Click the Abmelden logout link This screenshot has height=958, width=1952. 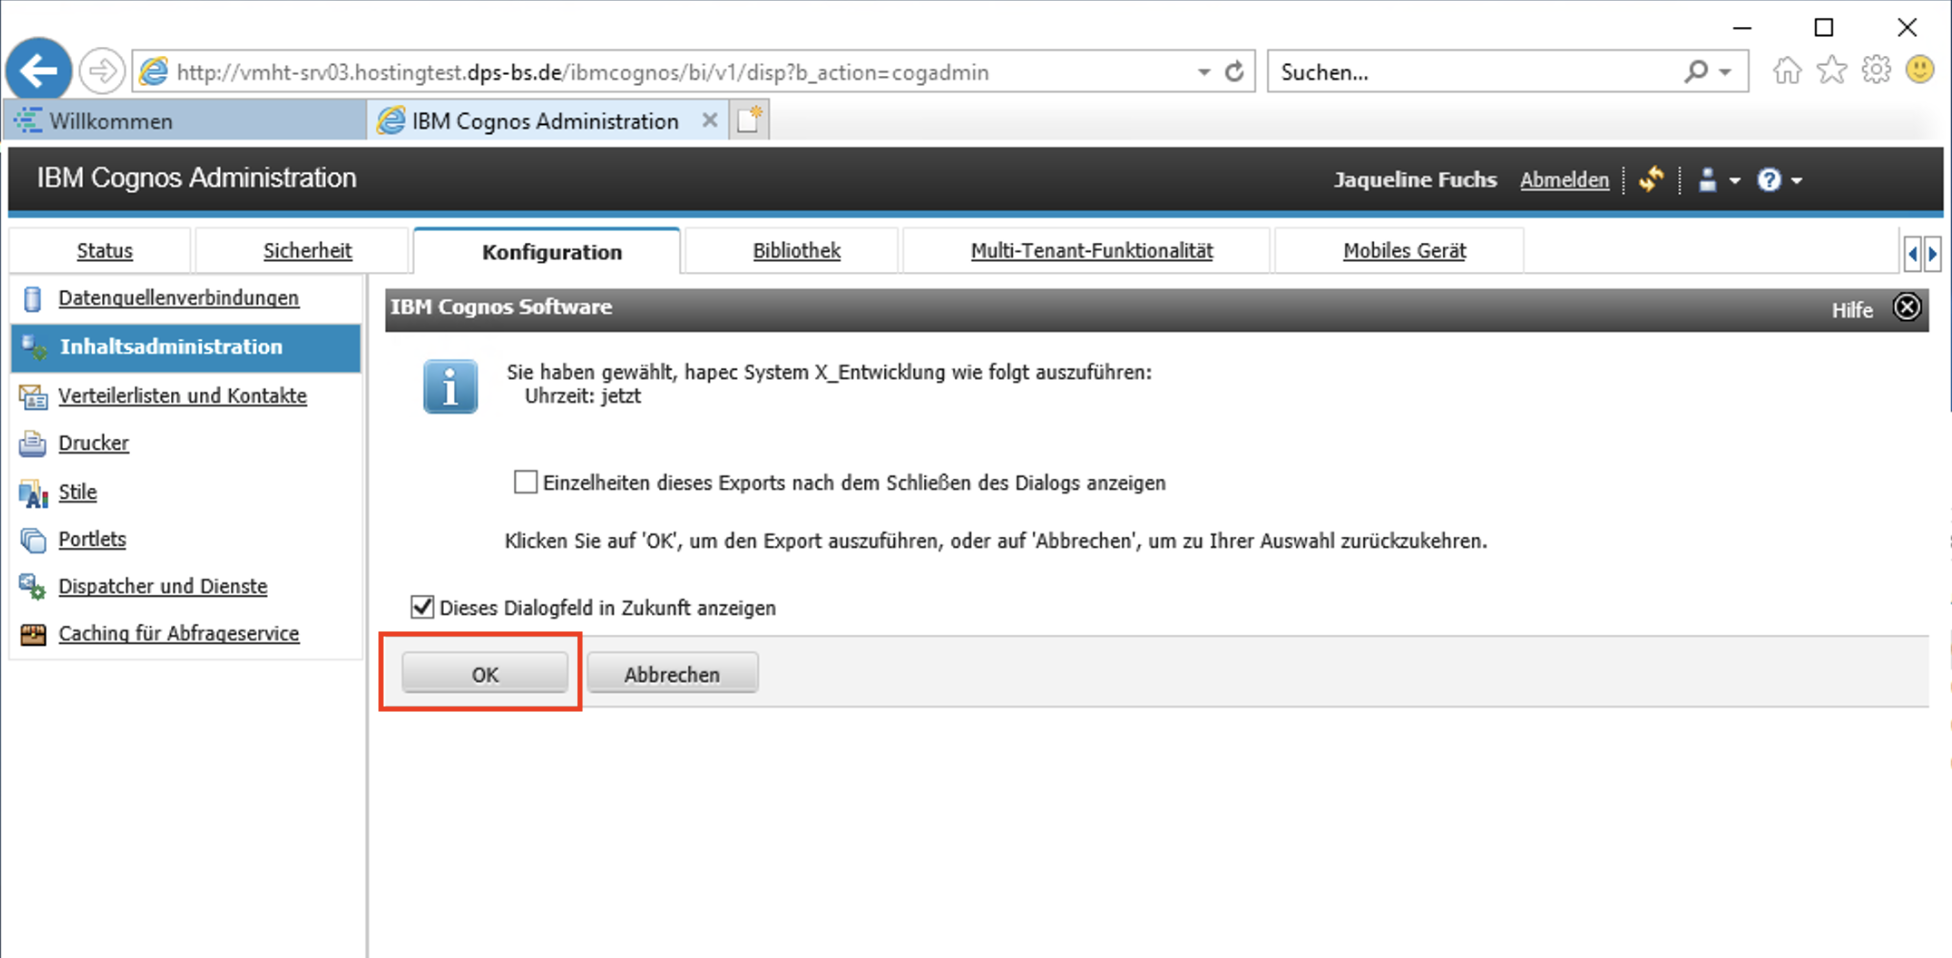tap(1564, 180)
